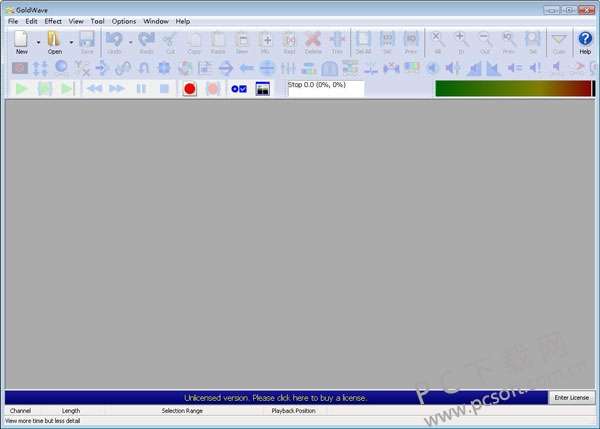600x429 pixels.
Task: Show the control visual window icon
Action: tap(262, 89)
